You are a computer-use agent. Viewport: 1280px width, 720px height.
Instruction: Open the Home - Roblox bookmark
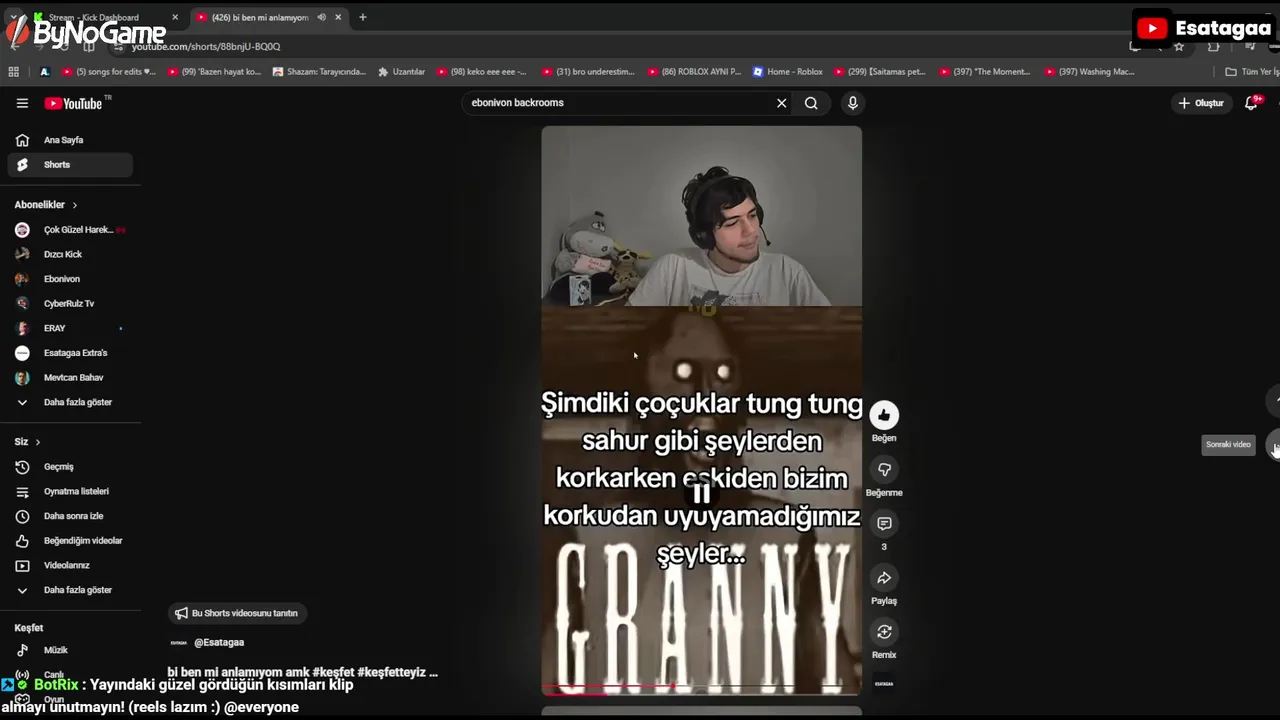pyautogui.click(x=788, y=72)
